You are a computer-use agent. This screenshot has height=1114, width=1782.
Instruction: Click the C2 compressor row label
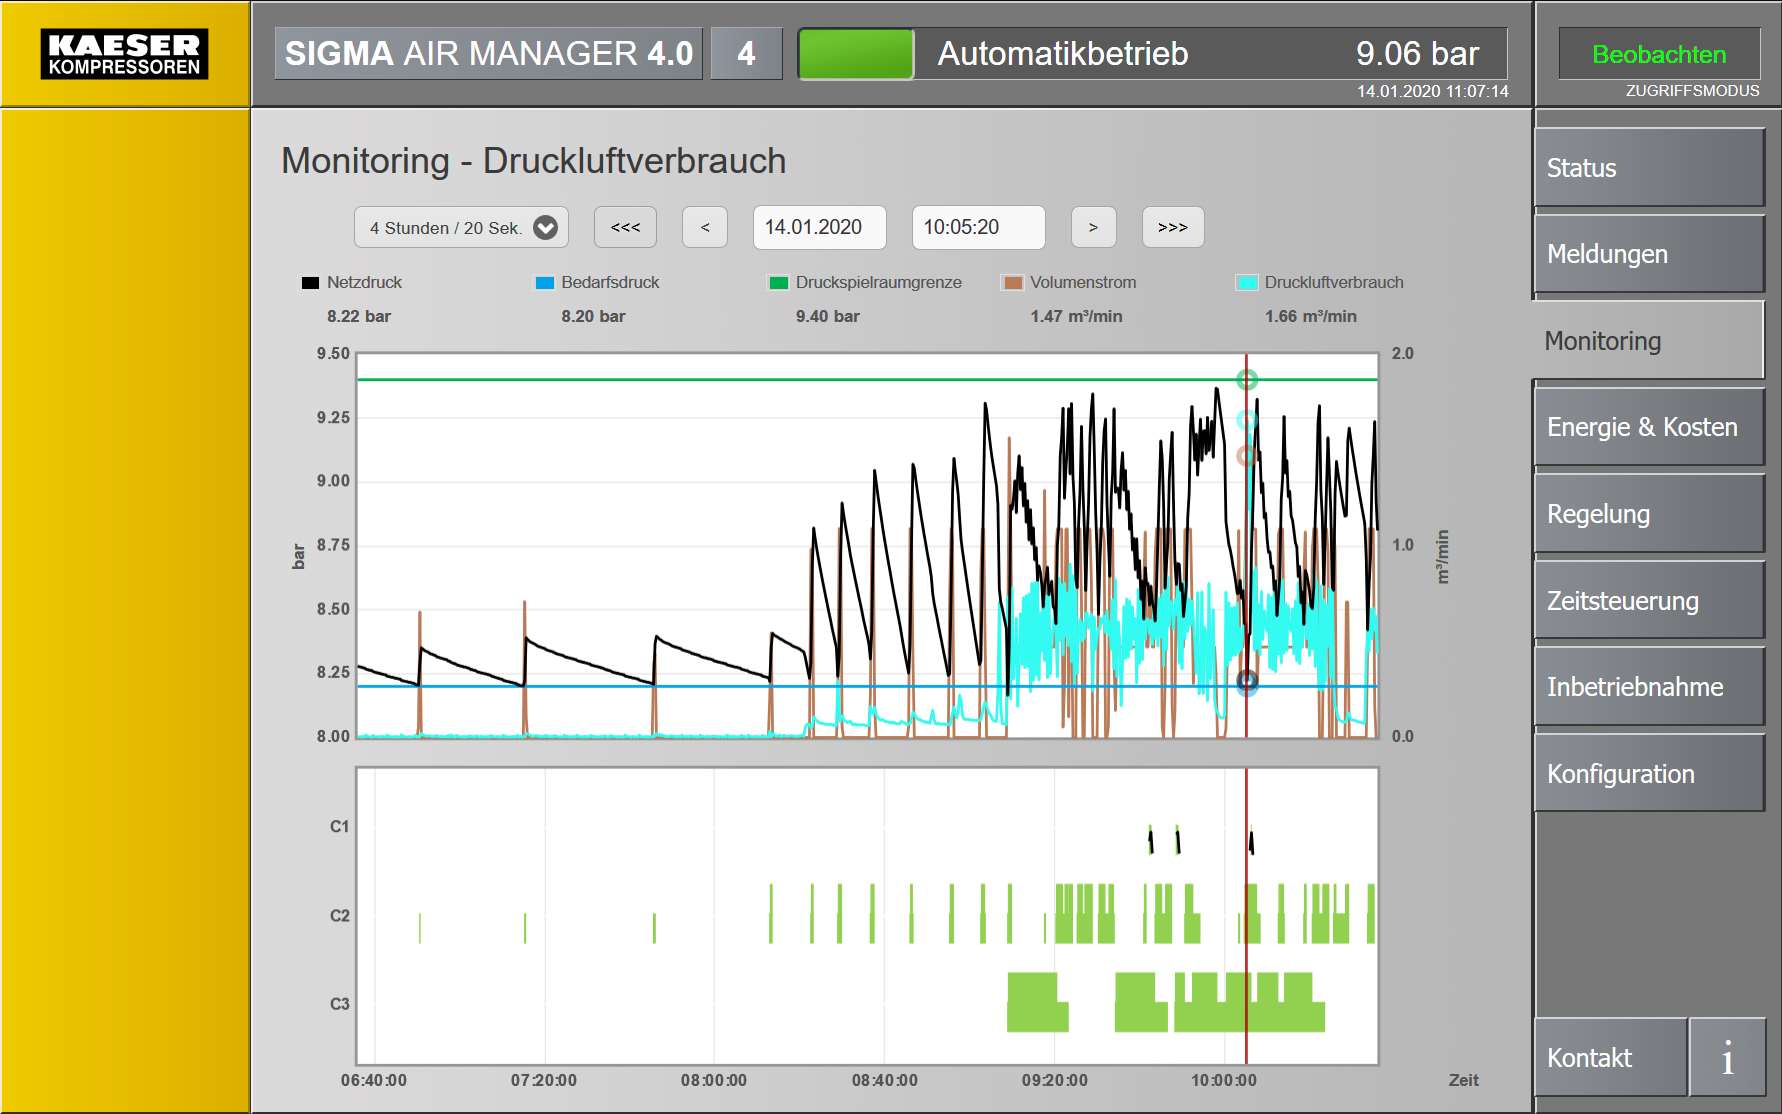click(x=340, y=916)
